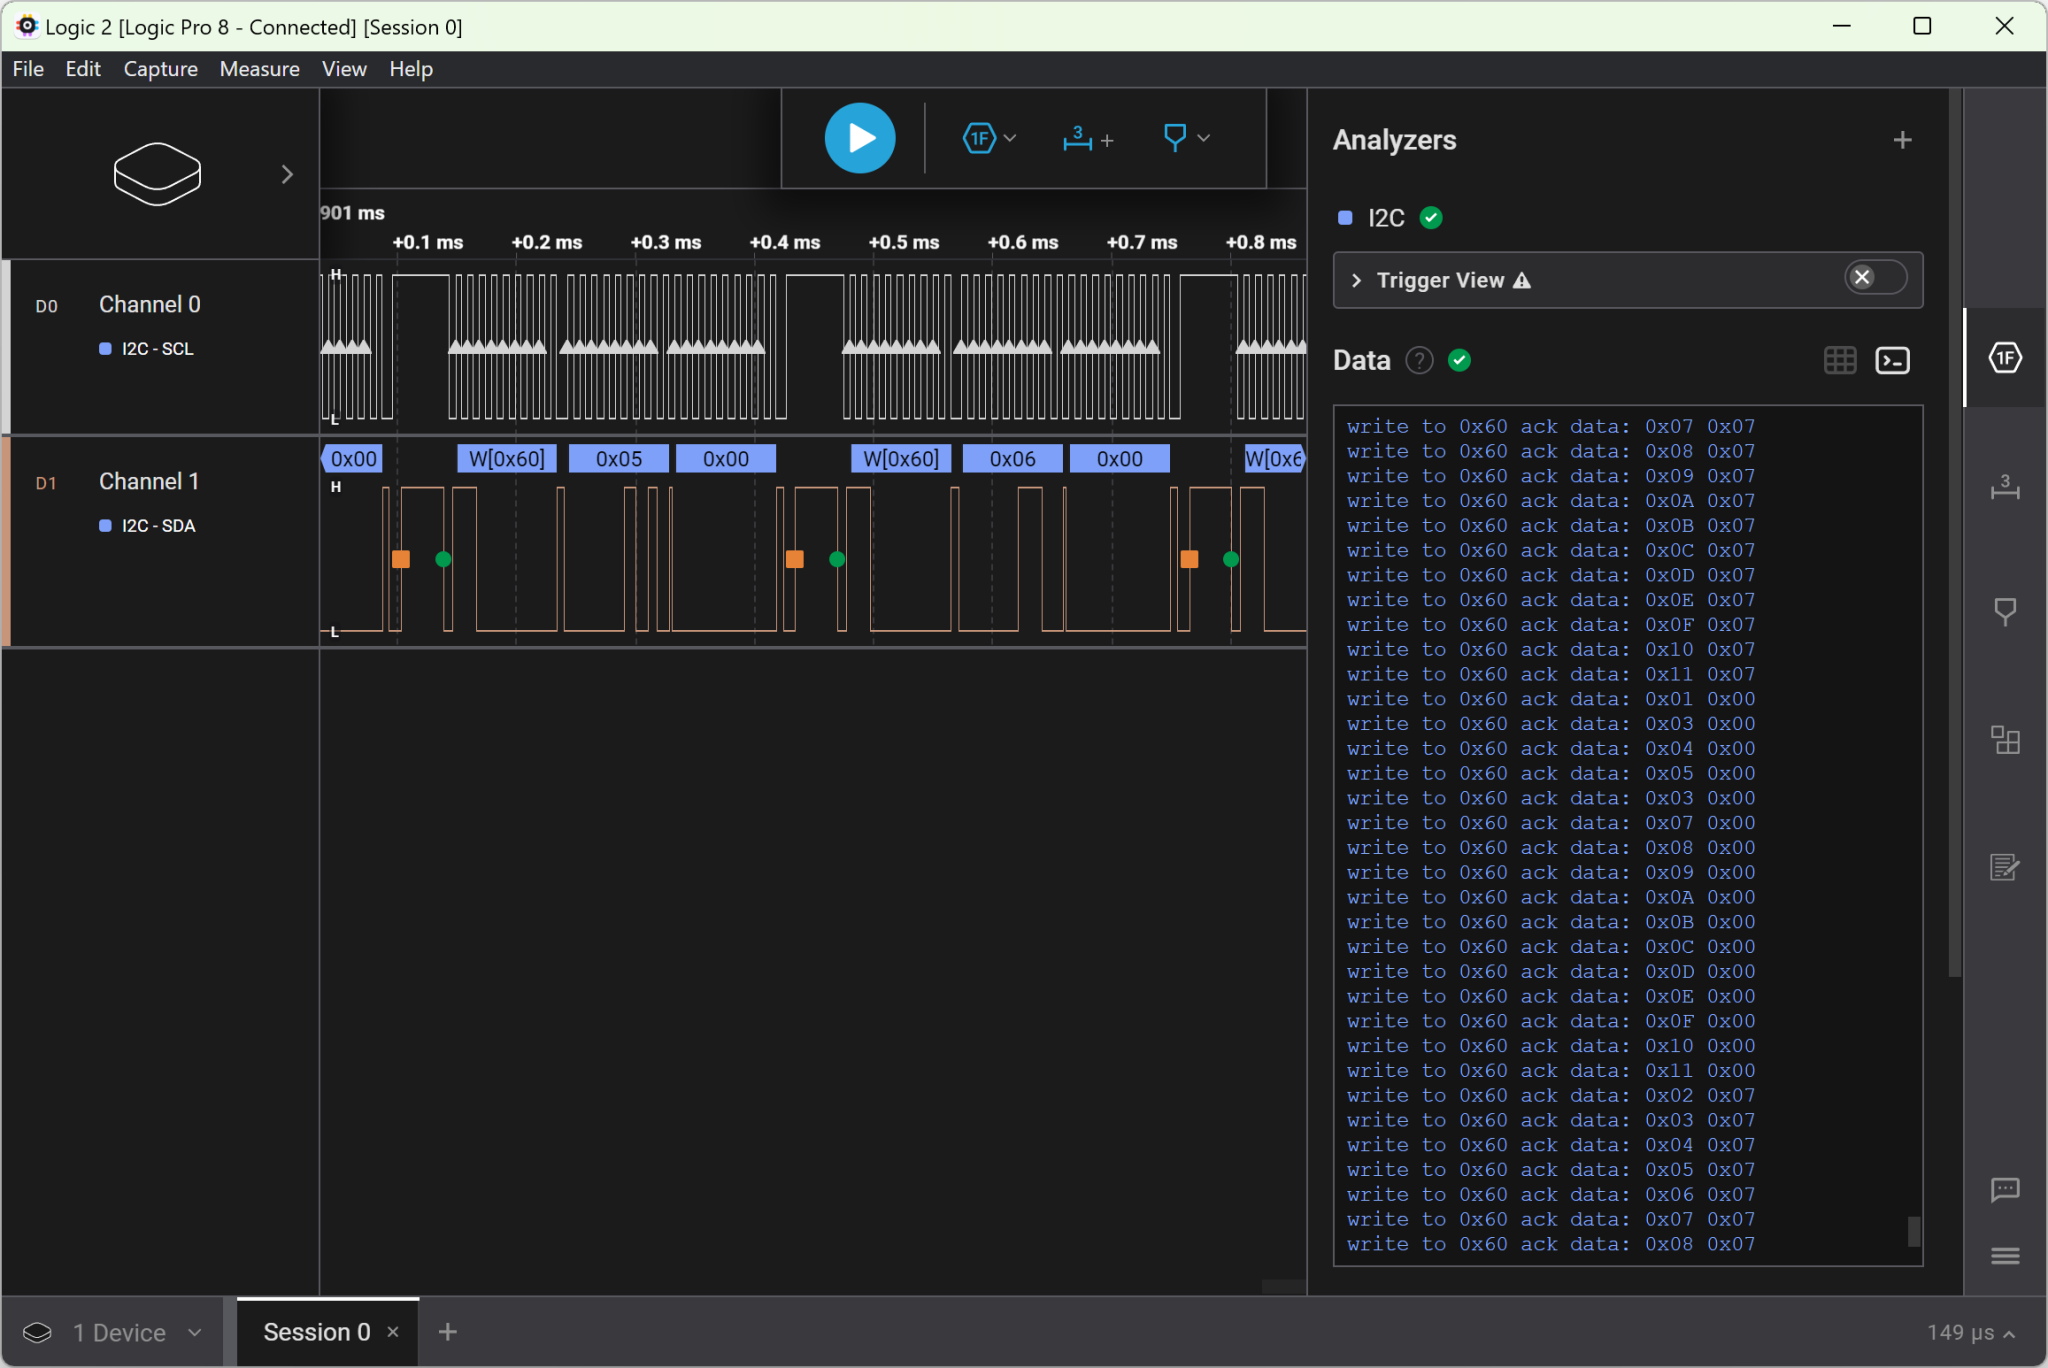Add a new analyzer with the plus

[x=1902, y=140]
